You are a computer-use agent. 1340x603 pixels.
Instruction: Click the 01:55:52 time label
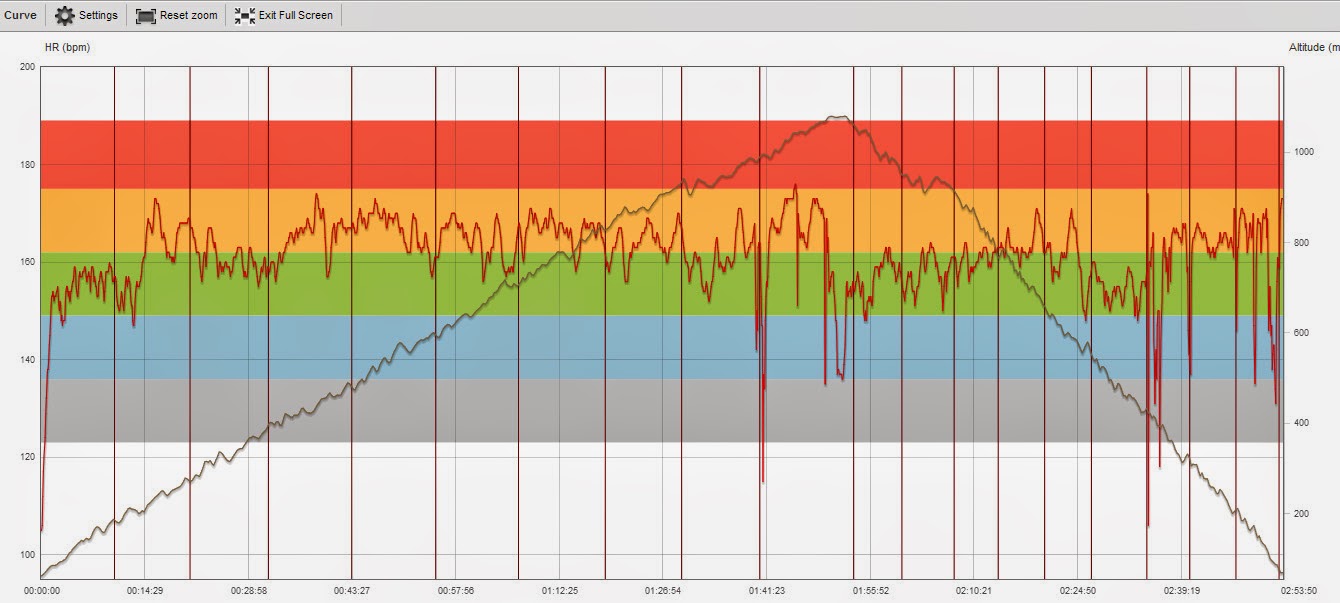(870, 591)
